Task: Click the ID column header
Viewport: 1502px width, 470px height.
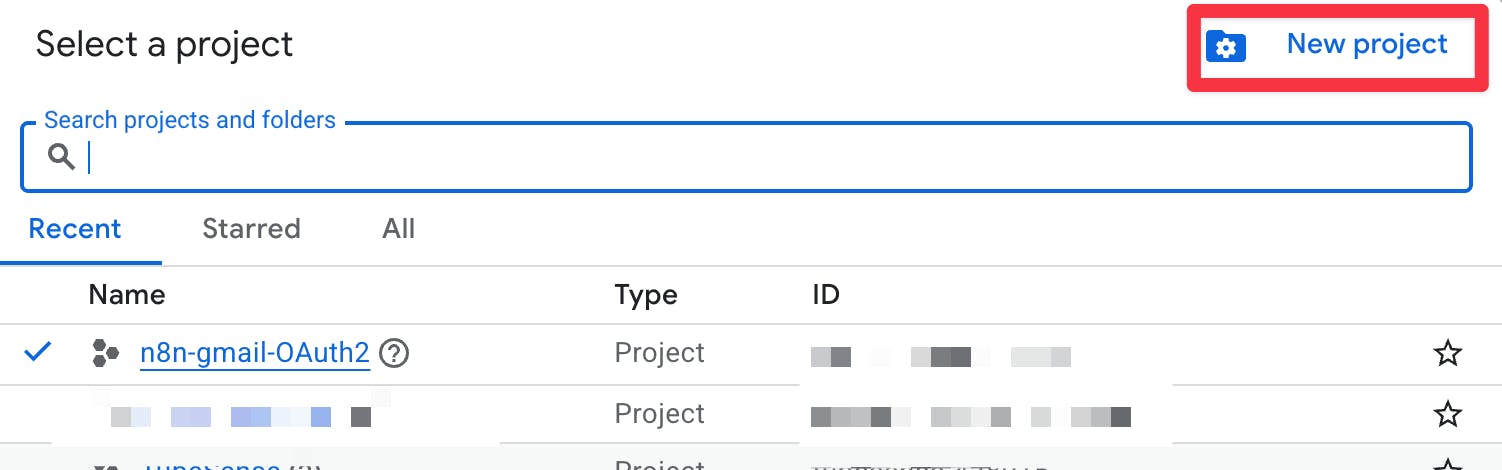Action: (826, 295)
